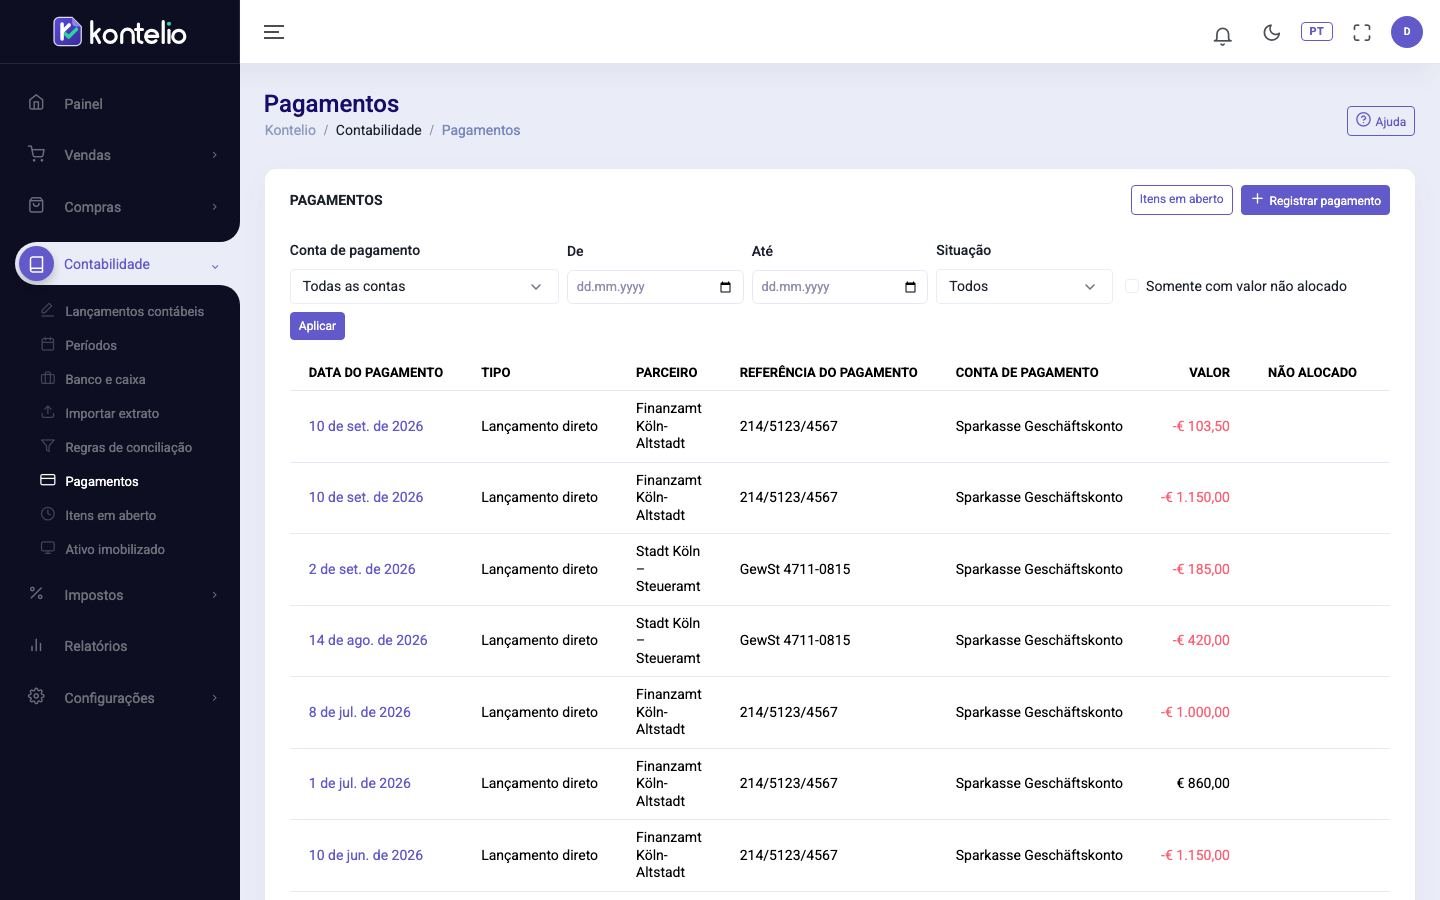Screen dimensions: 1440x900
Task: Open Lançamentos contábeis in sidebar
Action: click(x=134, y=311)
